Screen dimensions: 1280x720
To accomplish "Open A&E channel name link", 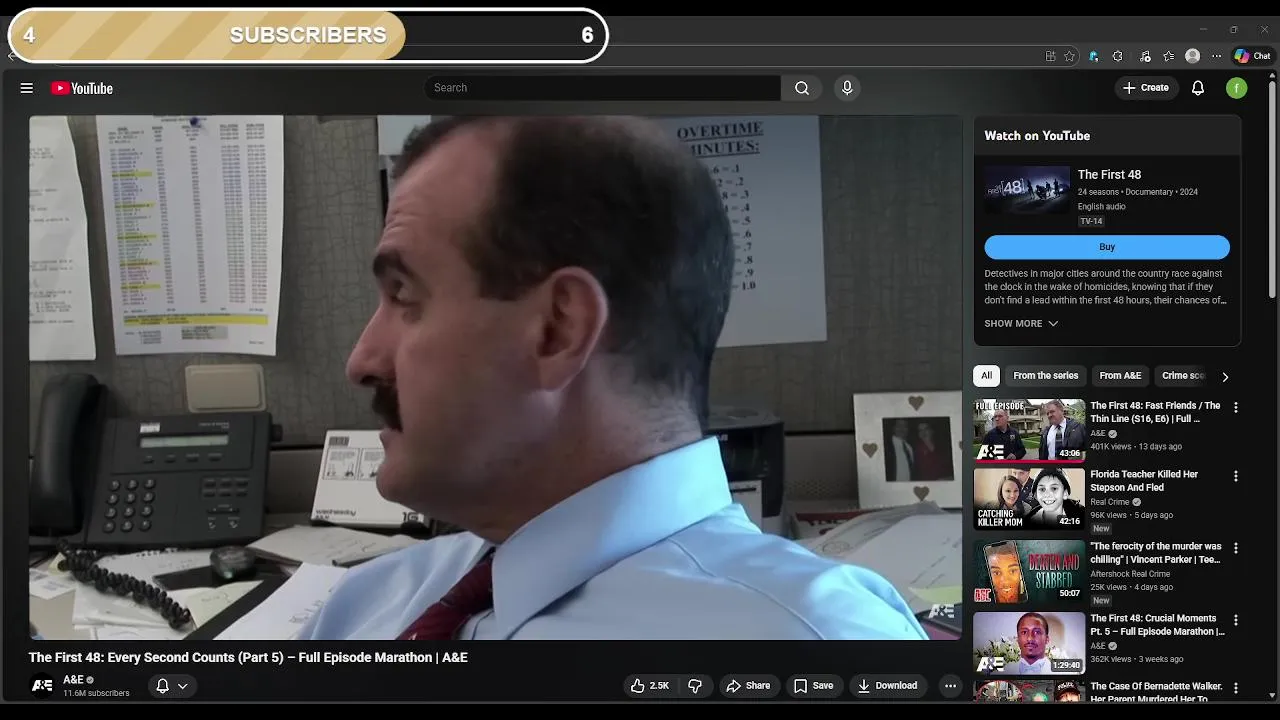I will point(73,680).
